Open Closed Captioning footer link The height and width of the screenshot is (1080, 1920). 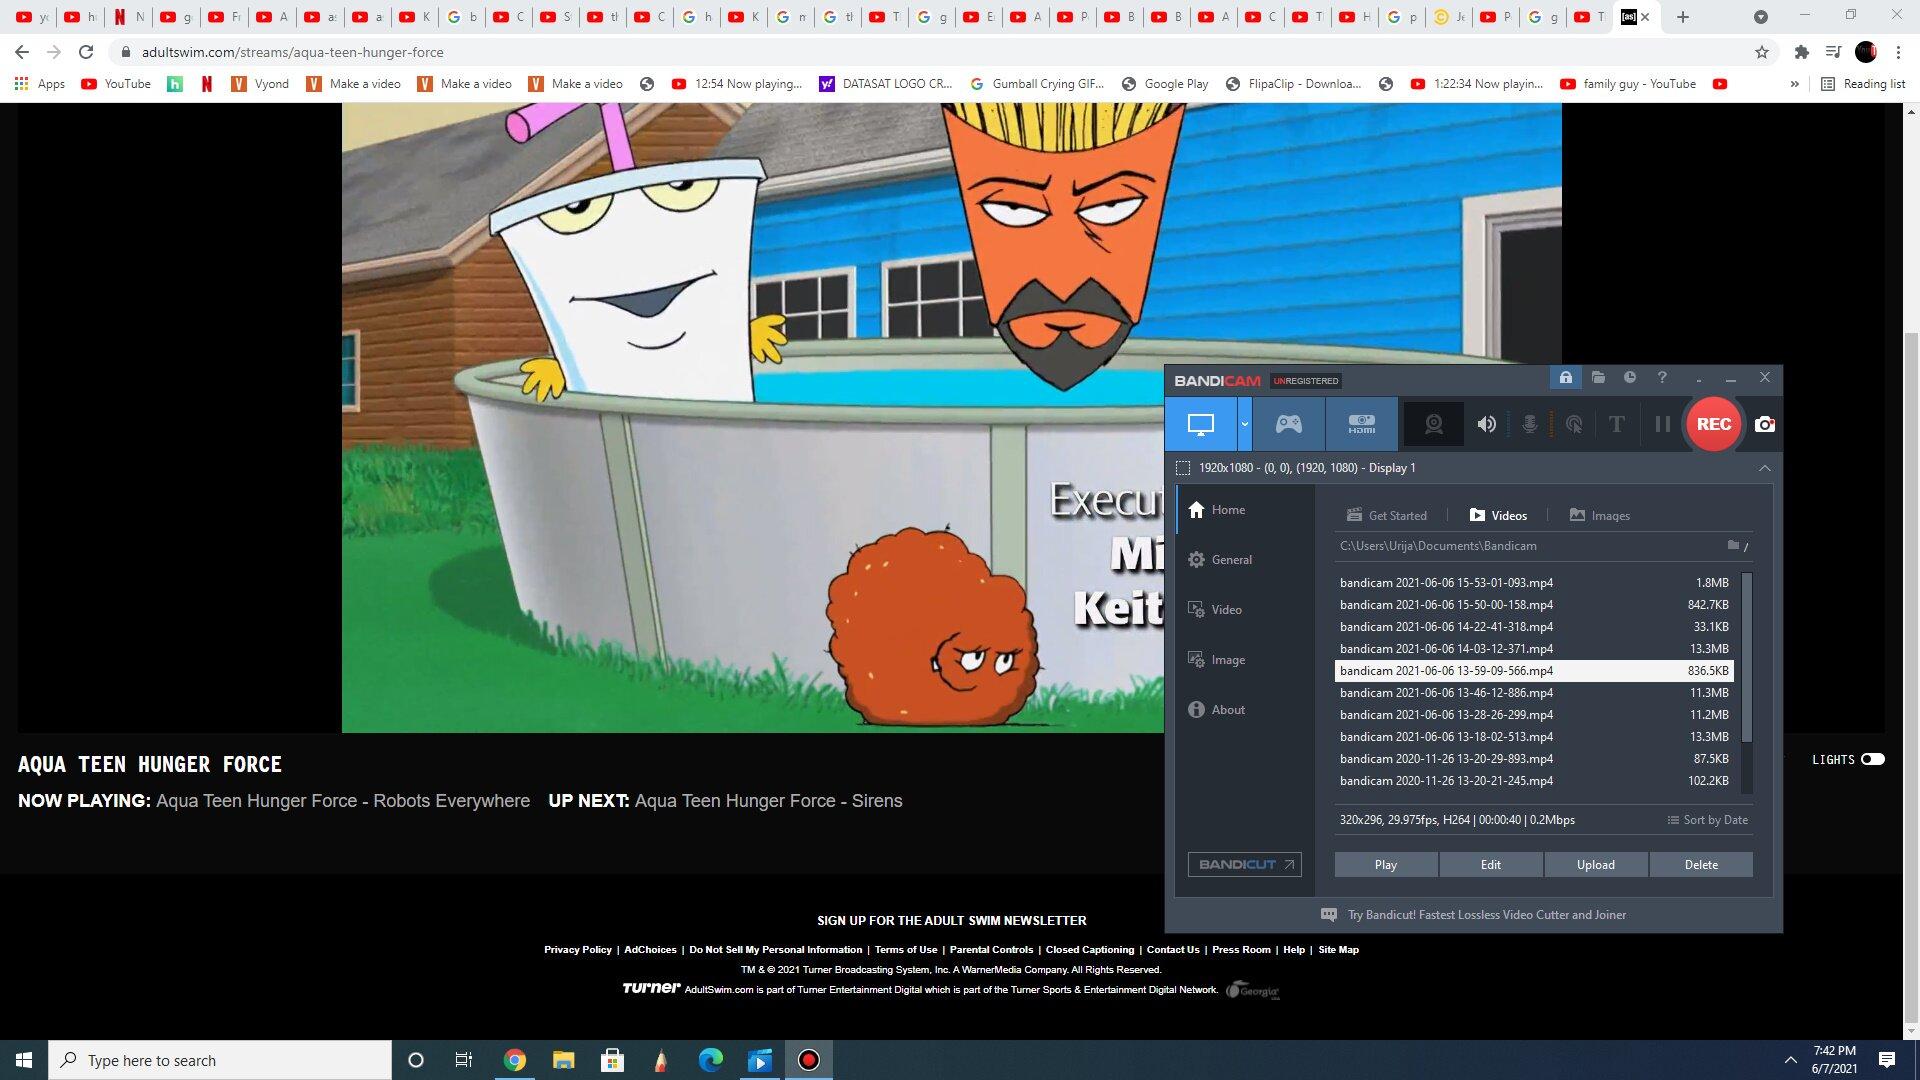[x=1089, y=950]
